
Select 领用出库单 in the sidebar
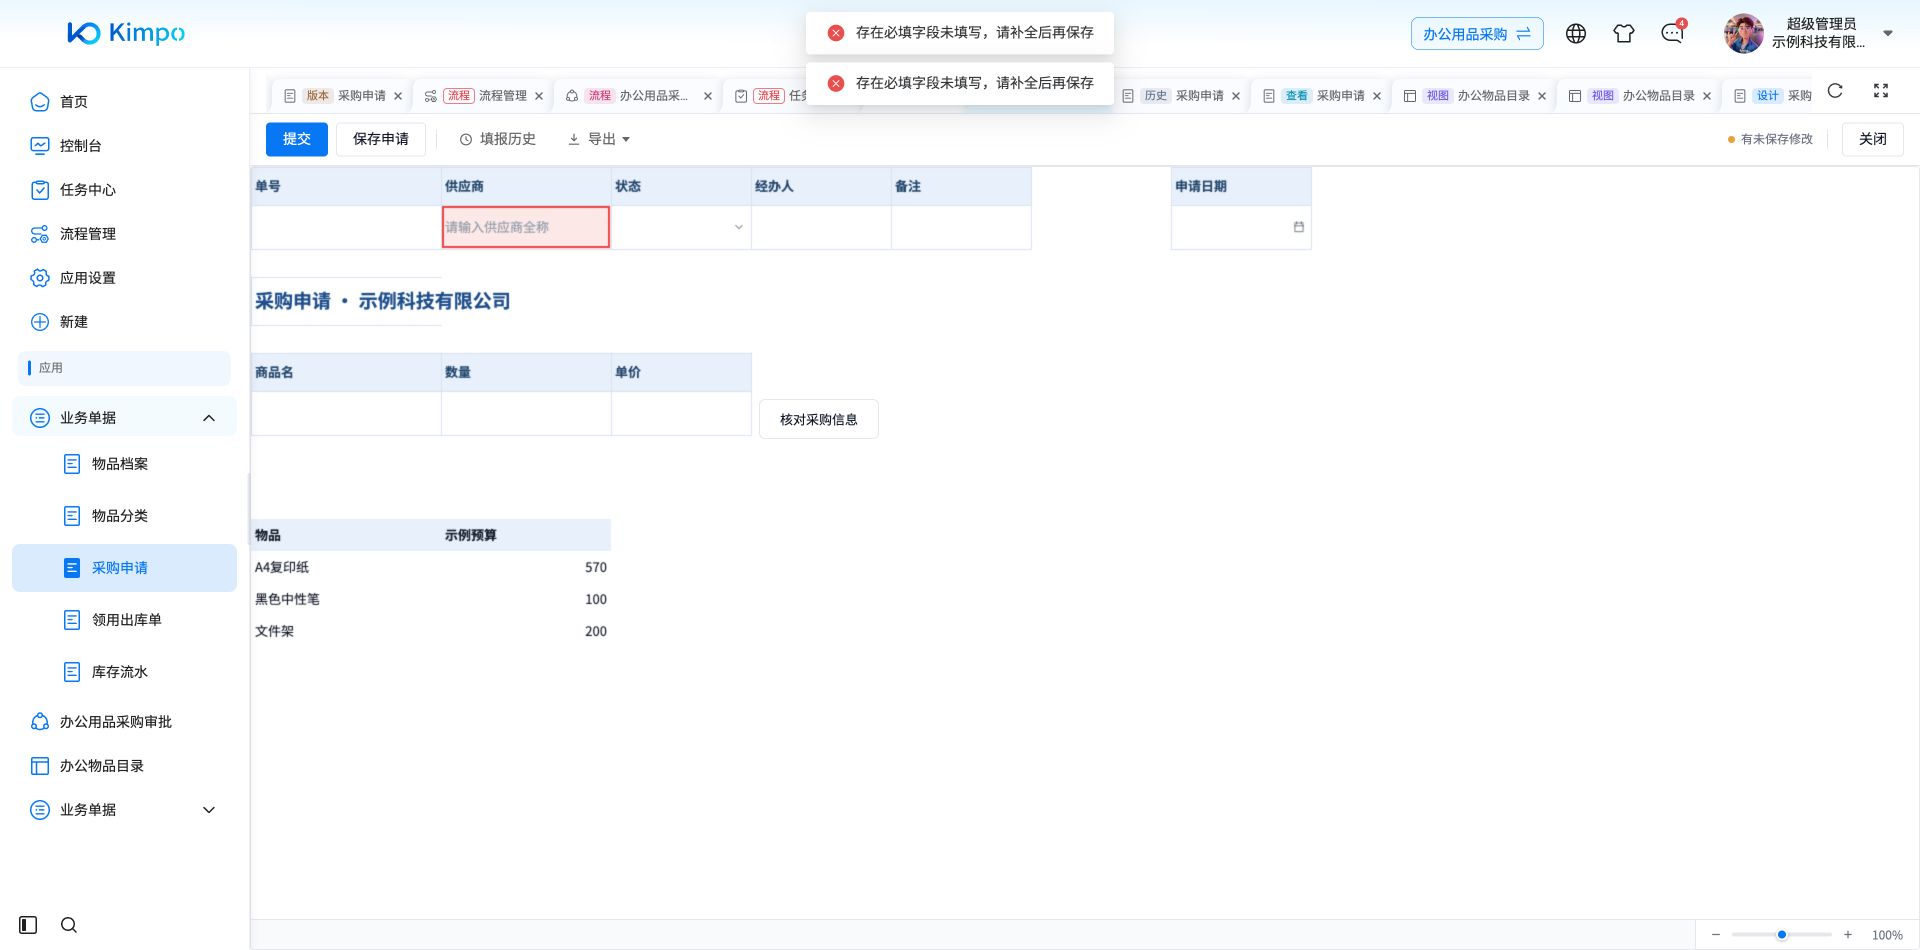[125, 620]
